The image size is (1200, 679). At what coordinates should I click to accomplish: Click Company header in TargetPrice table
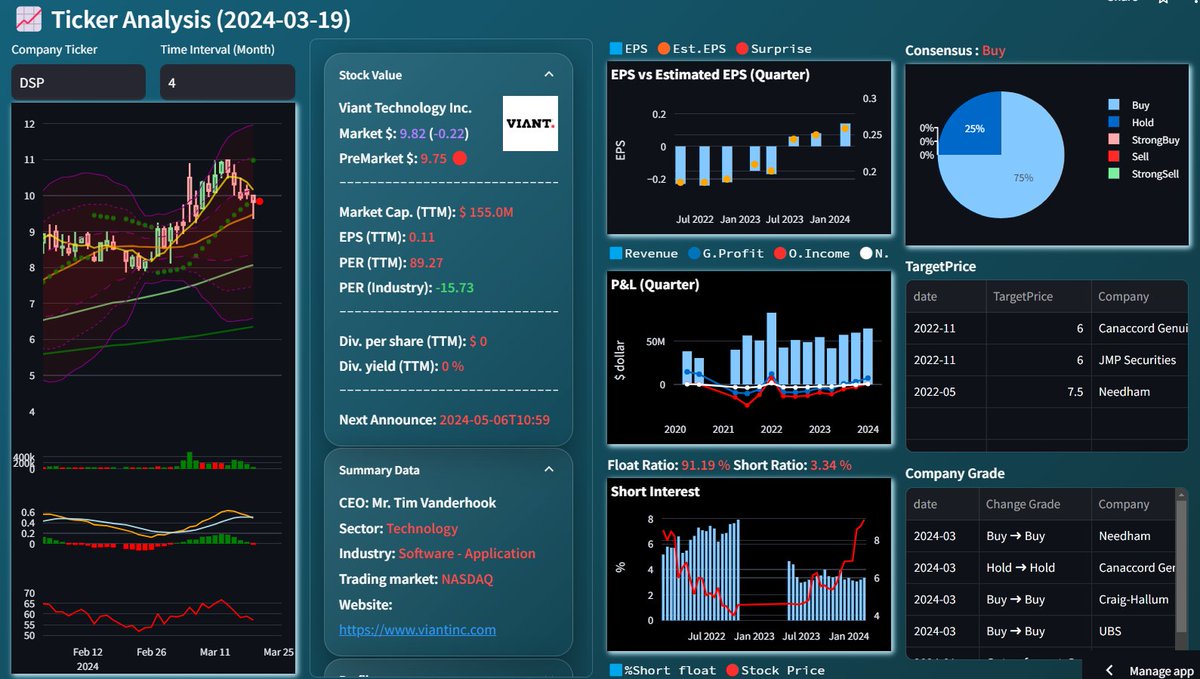[x=1139, y=296]
